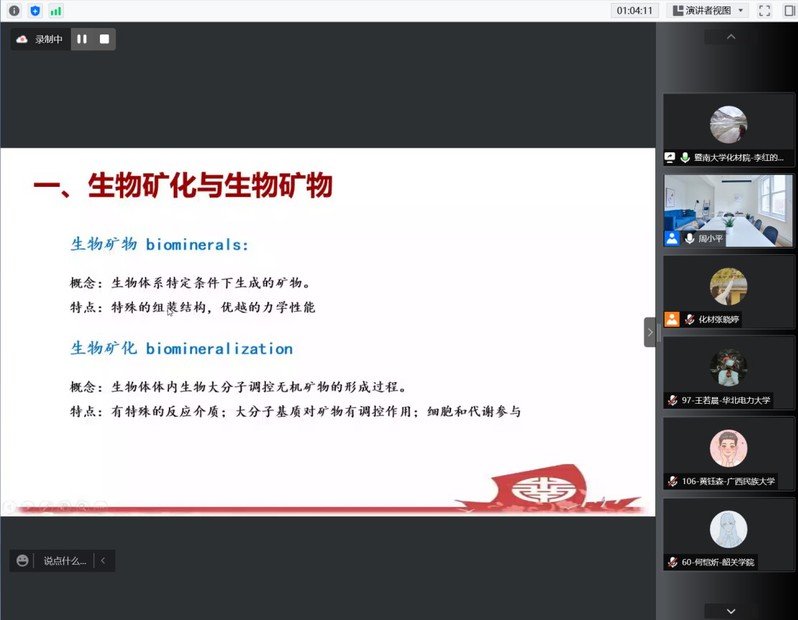This screenshot has height=620, width=798.
Task: Stop the cloud recording
Action: [104, 39]
